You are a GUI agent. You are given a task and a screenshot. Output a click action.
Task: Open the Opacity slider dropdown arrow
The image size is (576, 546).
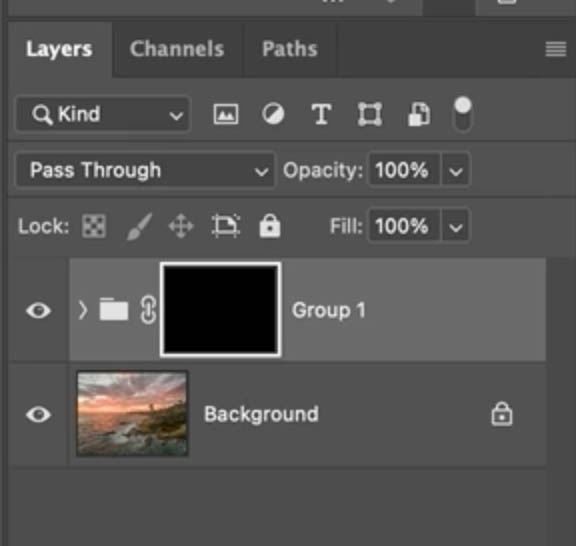(456, 170)
